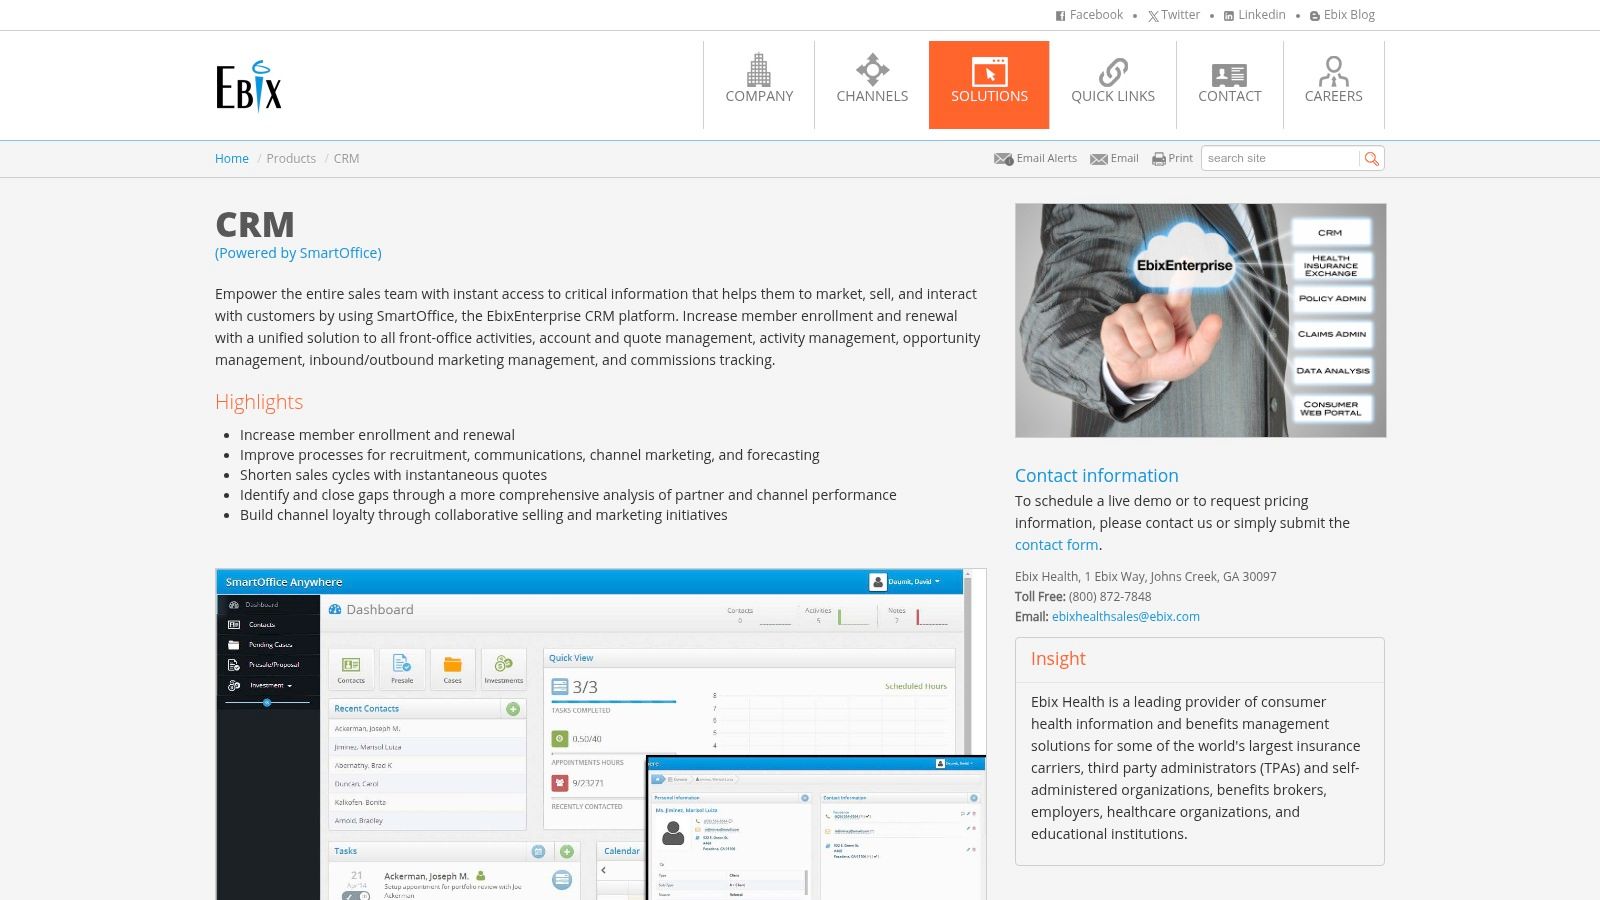The width and height of the screenshot is (1600, 900).
Task: Open the Ebix Blog link
Action: 1342,15
